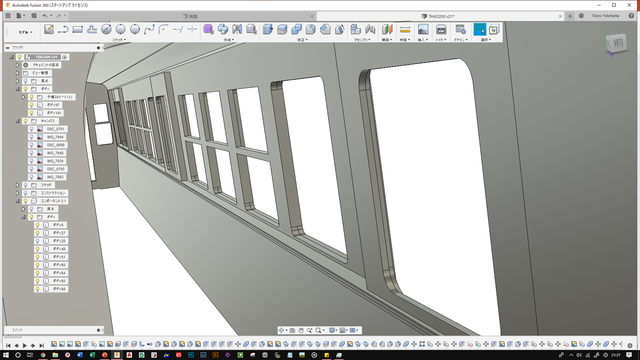The width and height of the screenshot is (640, 360).
Task: Open the Sketch menu dropdown label
Action: point(119,40)
